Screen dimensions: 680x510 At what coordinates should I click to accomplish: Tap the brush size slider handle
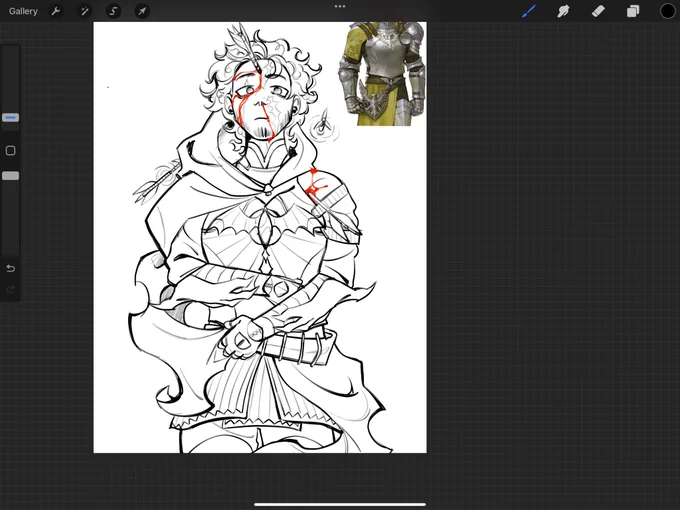10,118
